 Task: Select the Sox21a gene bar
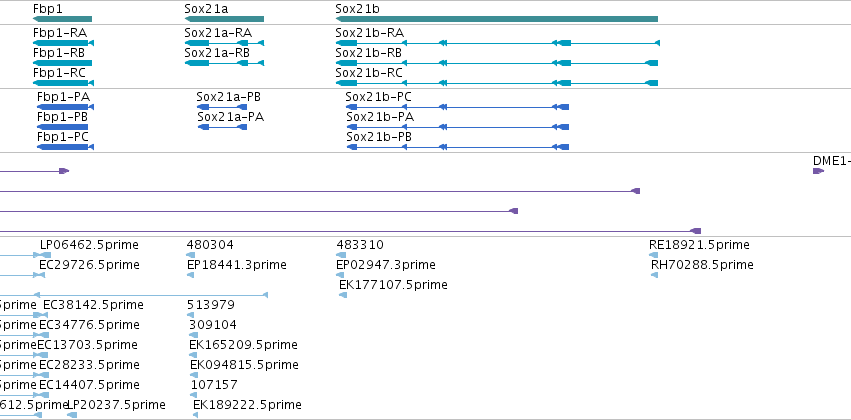coord(224,19)
